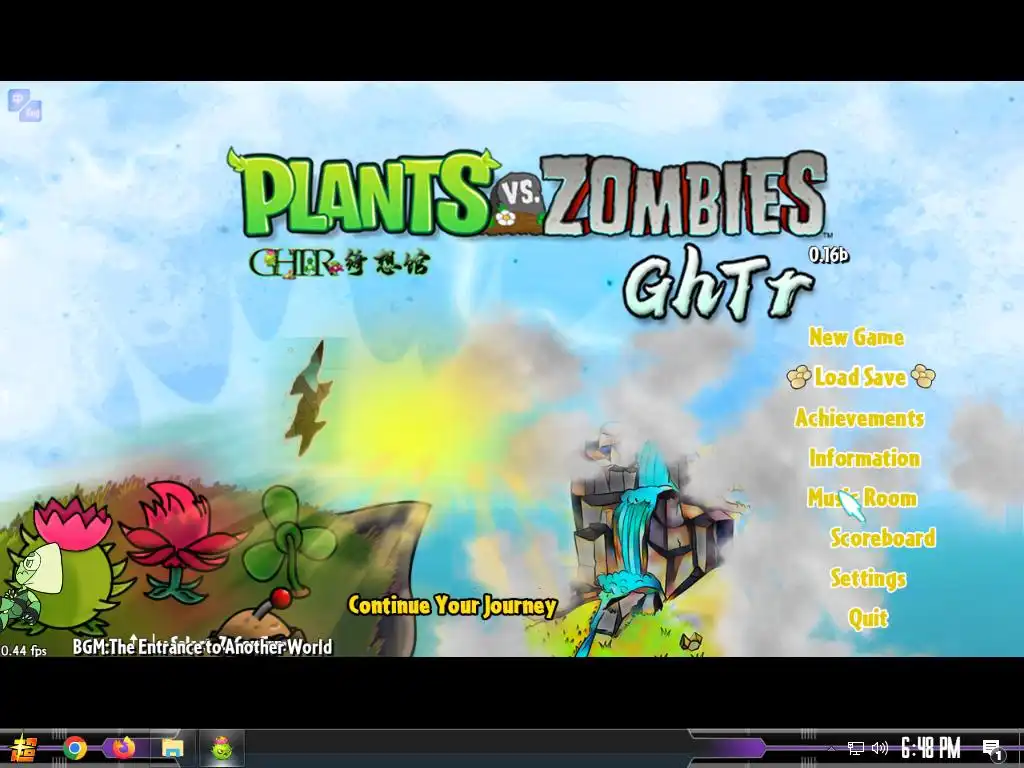Click the paw icon left of Load Save
This screenshot has height=768, width=1024.
click(x=799, y=377)
